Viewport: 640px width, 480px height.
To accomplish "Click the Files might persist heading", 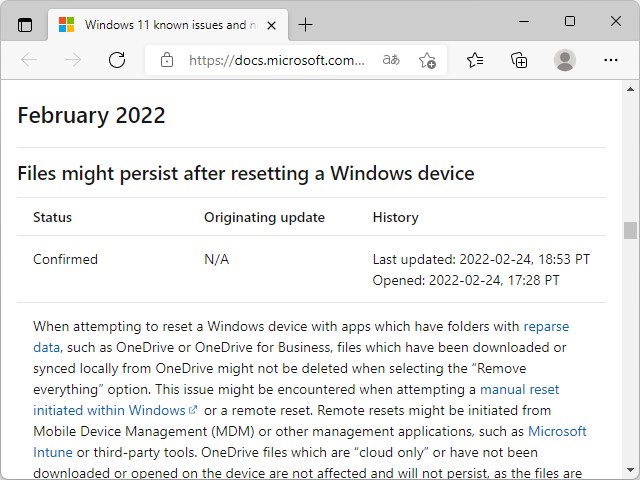I will click(x=246, y=173).
